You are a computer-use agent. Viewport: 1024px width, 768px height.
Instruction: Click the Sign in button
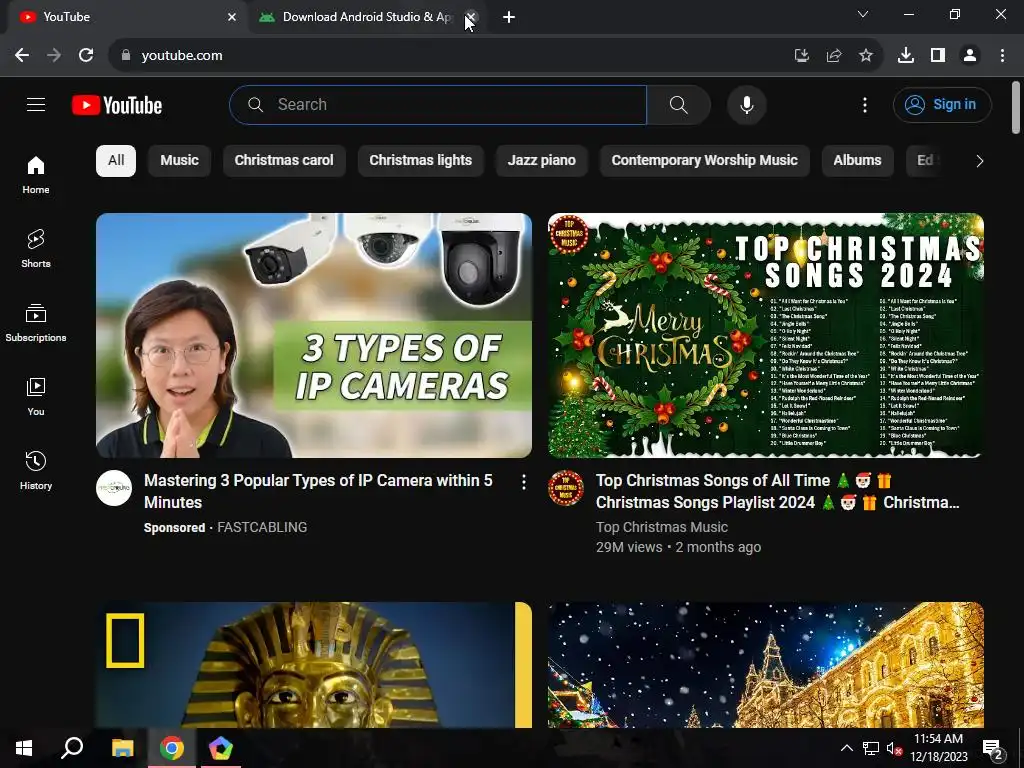pos(942,104)
